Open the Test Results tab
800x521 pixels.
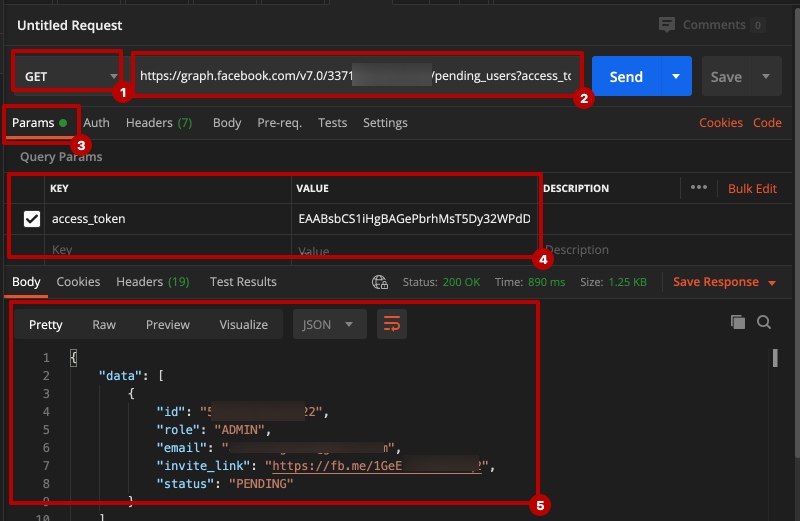pyautogui.click(x=243, y=282)
